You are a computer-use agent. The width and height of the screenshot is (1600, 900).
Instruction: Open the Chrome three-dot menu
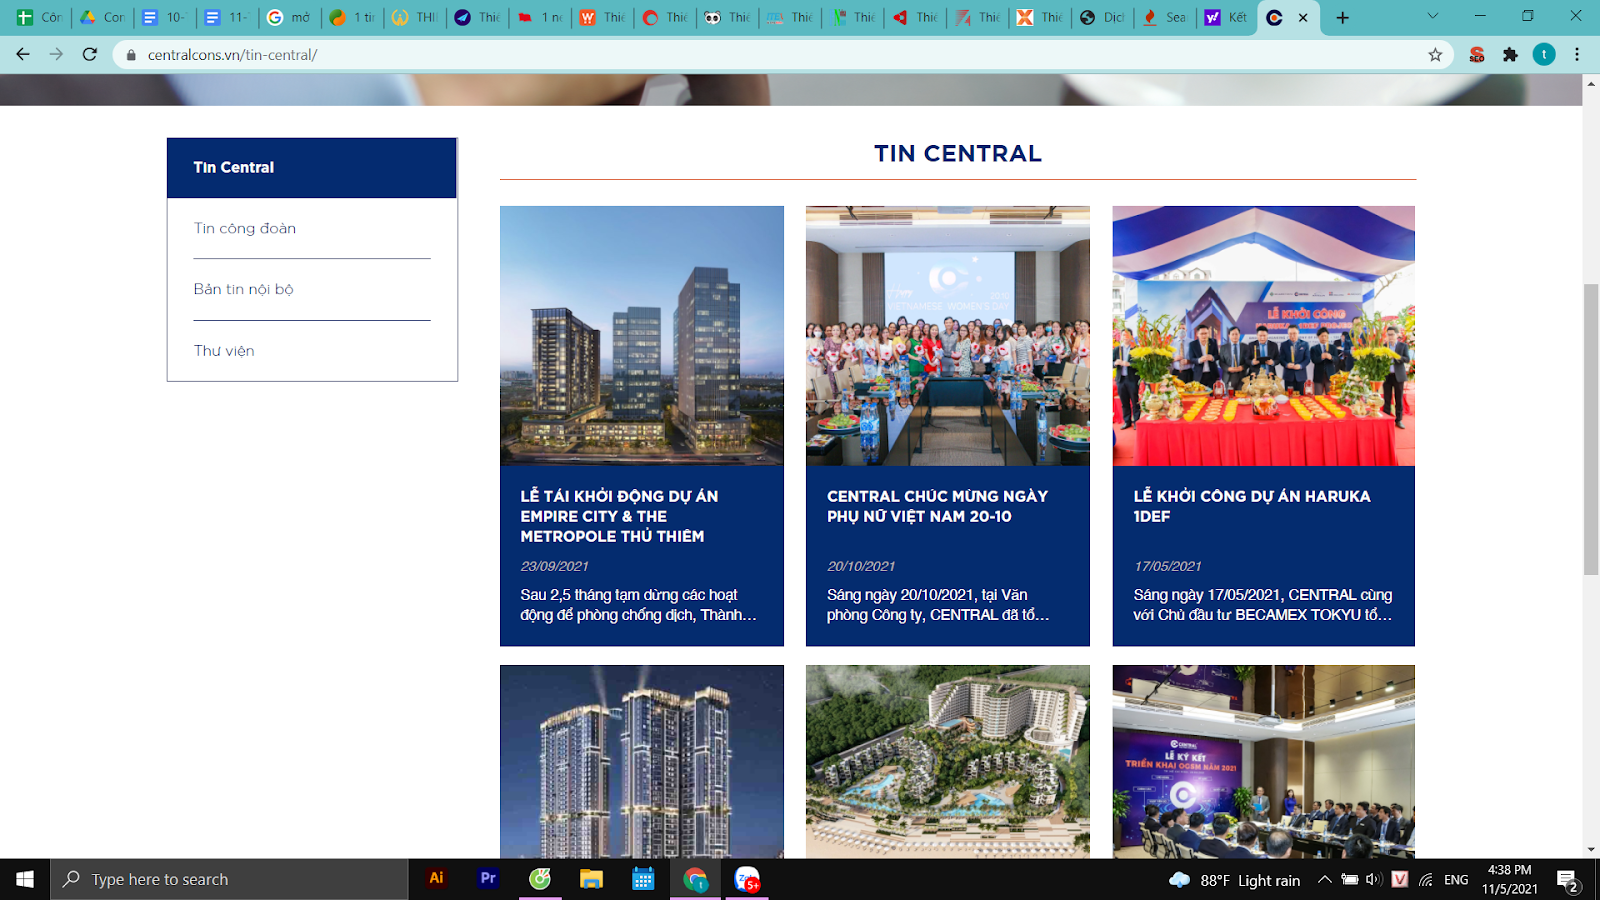(x=1577, y=55)
